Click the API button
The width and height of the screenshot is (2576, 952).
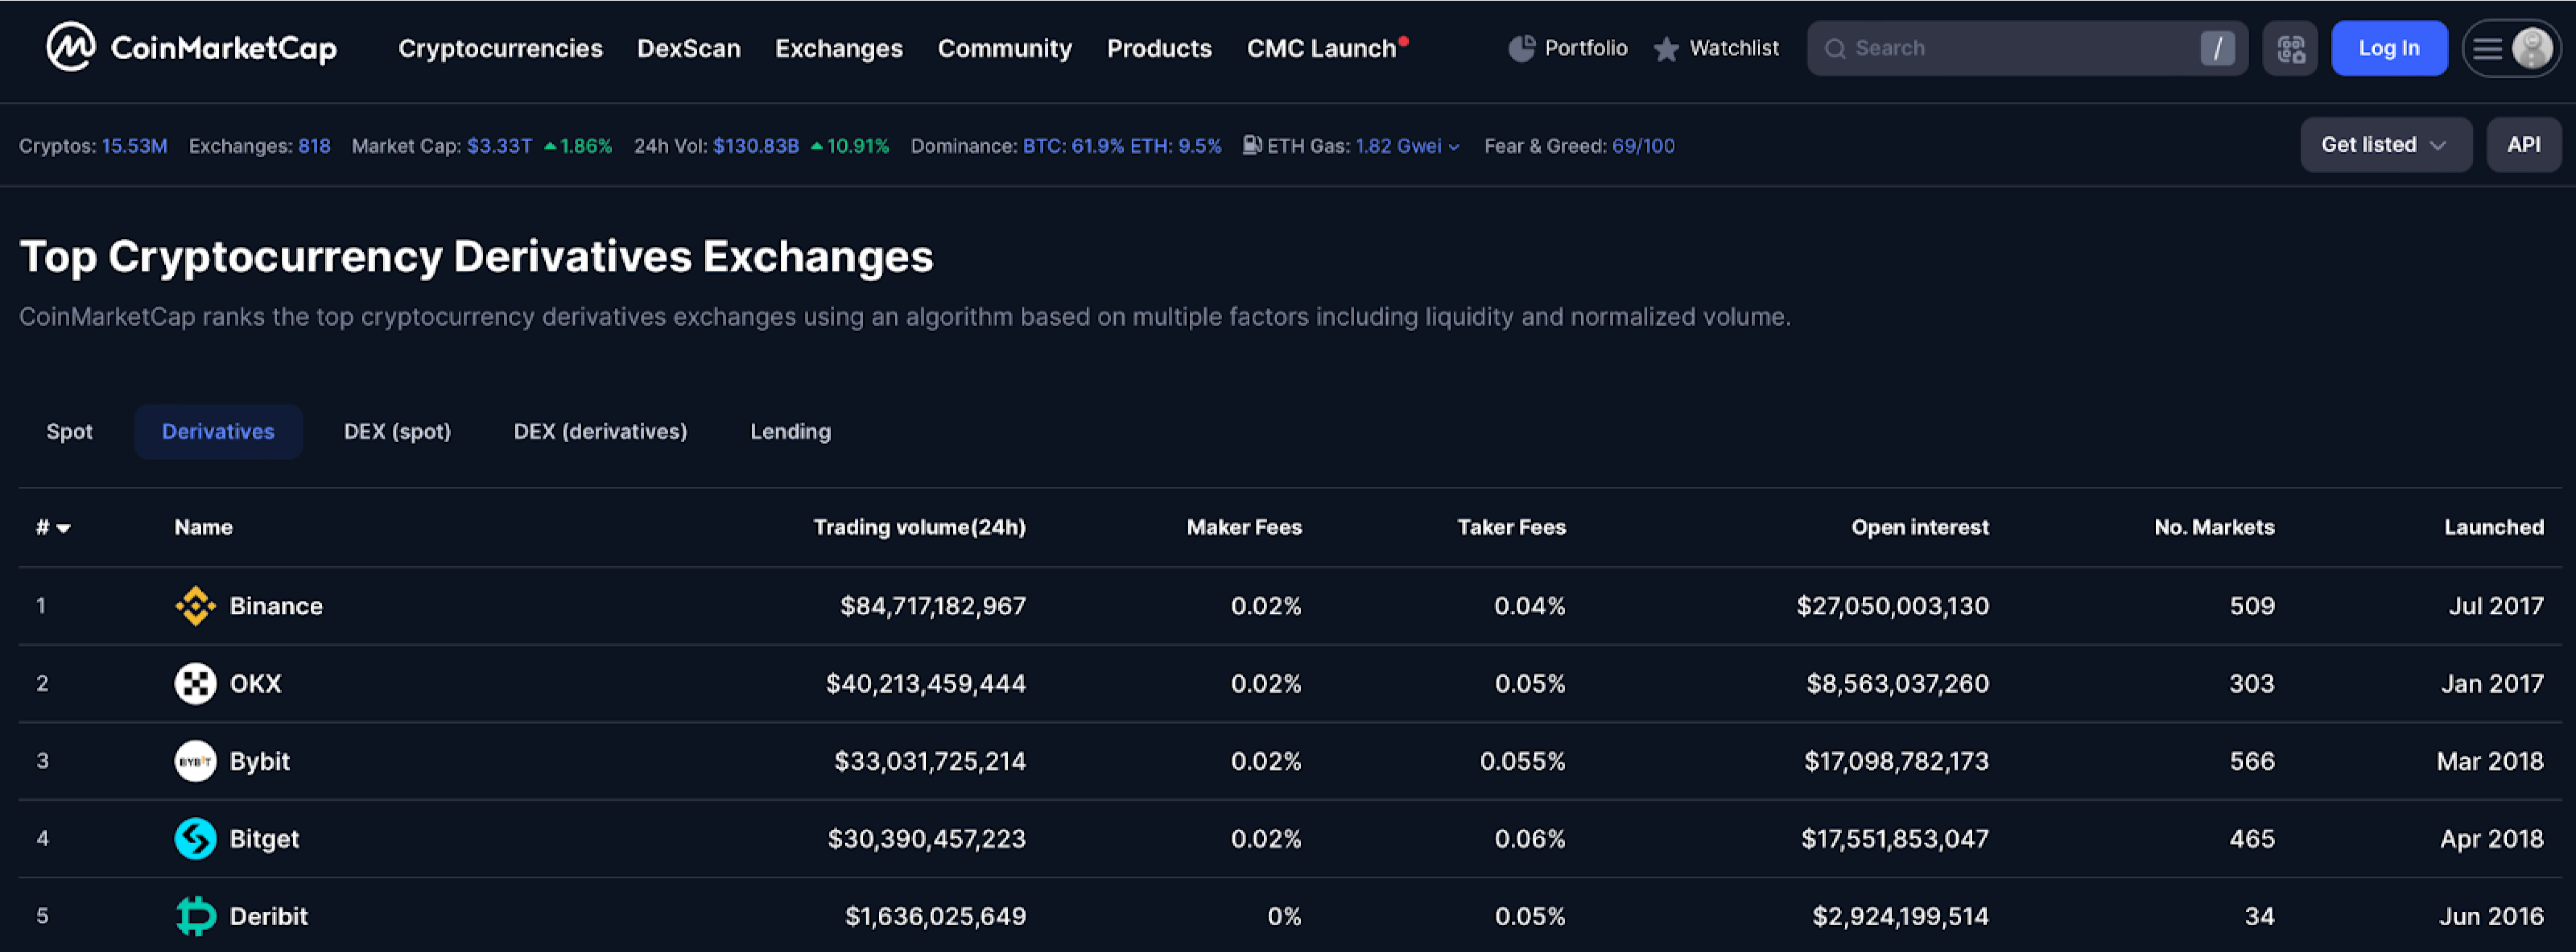pyautogui.click(x=2523, y=145)
